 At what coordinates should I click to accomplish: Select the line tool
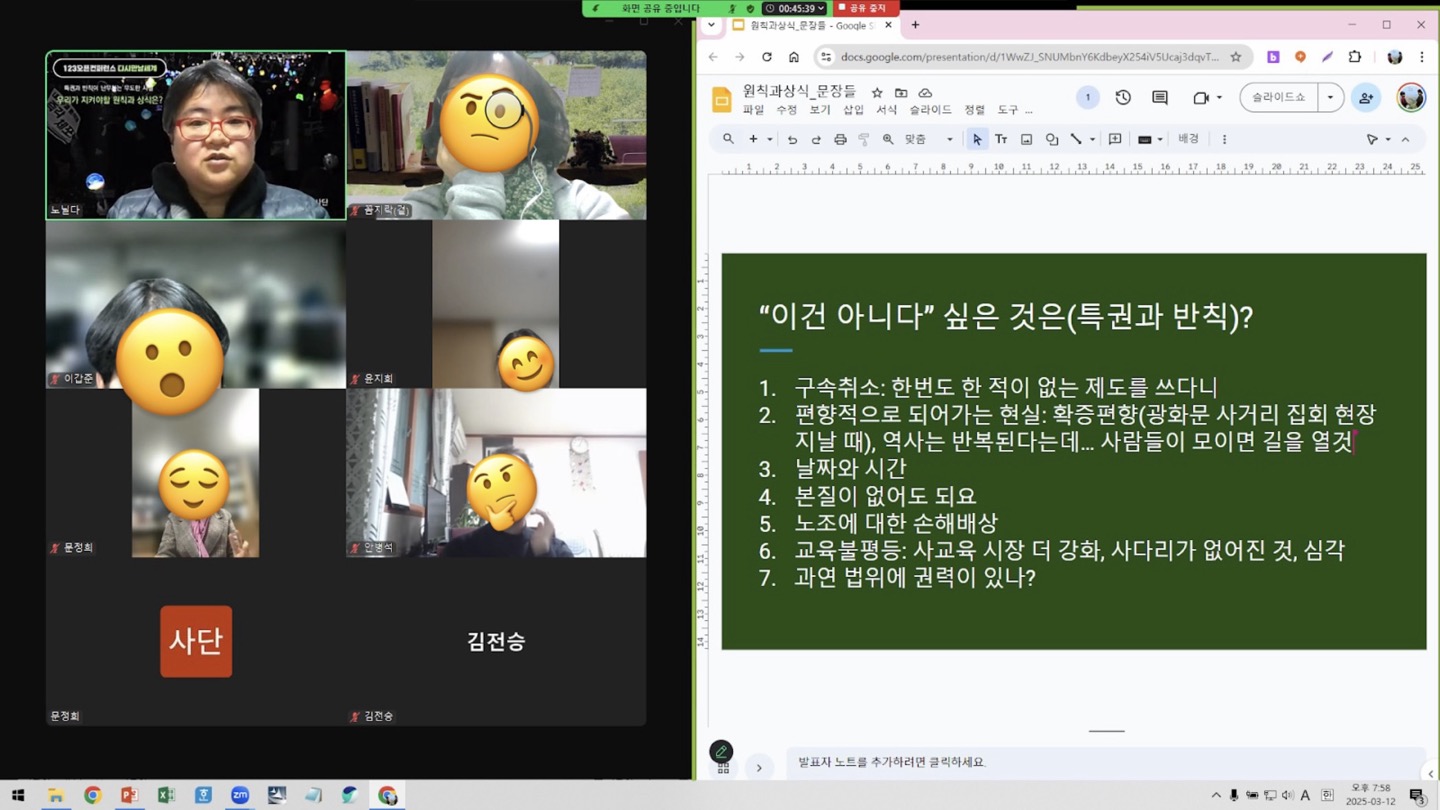point(1076,139)
